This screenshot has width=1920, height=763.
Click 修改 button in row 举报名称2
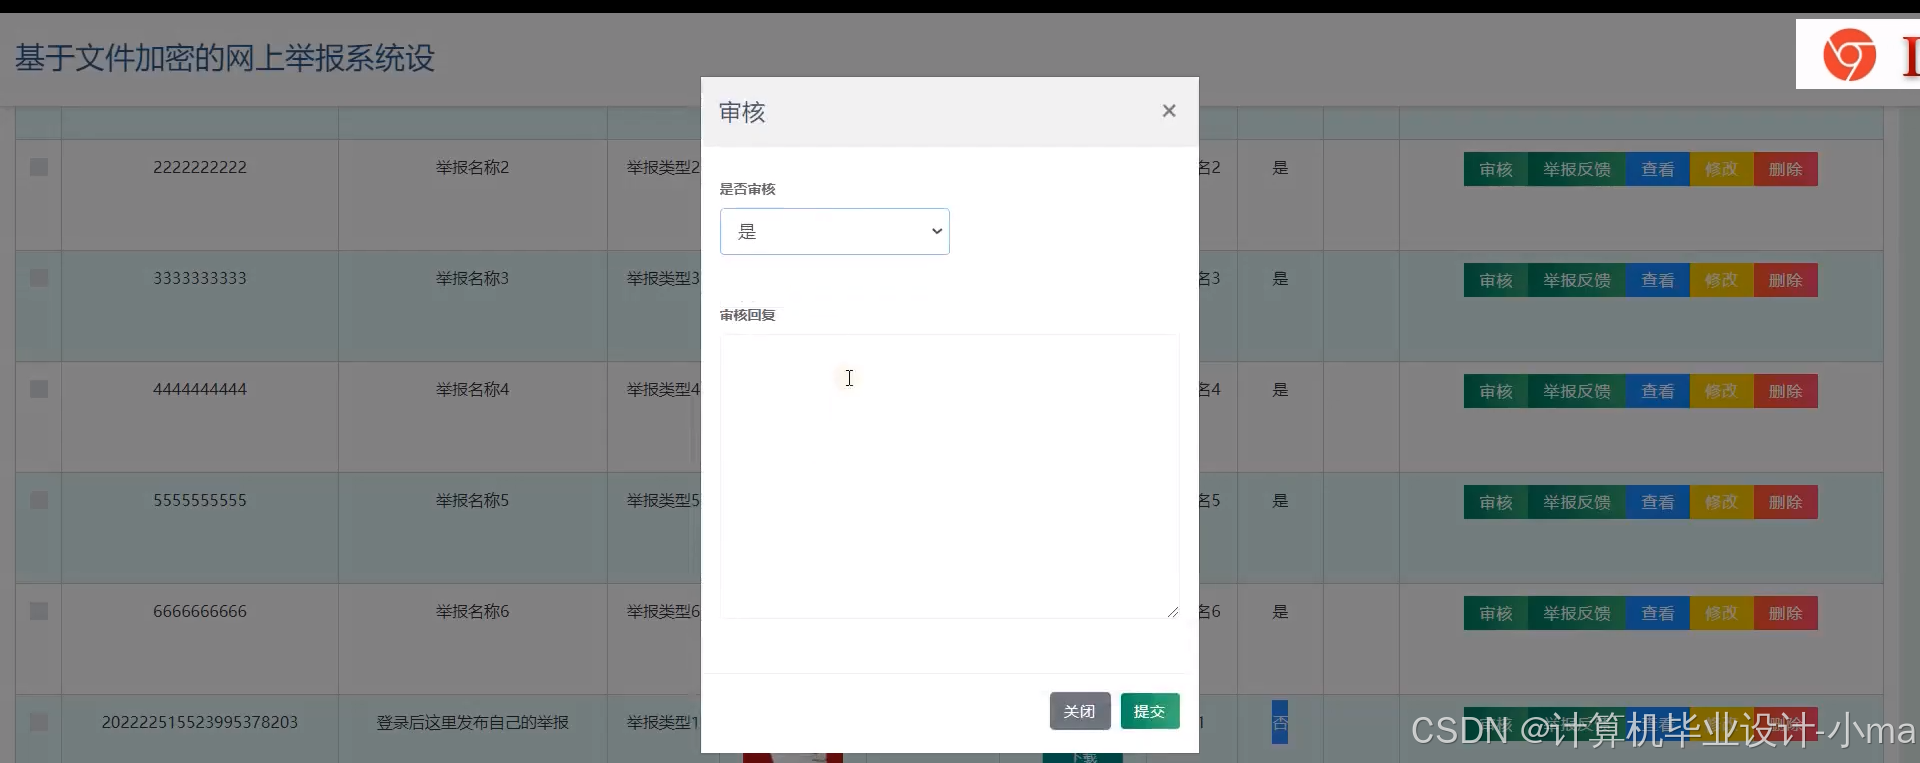click(x=1722, y=170)
